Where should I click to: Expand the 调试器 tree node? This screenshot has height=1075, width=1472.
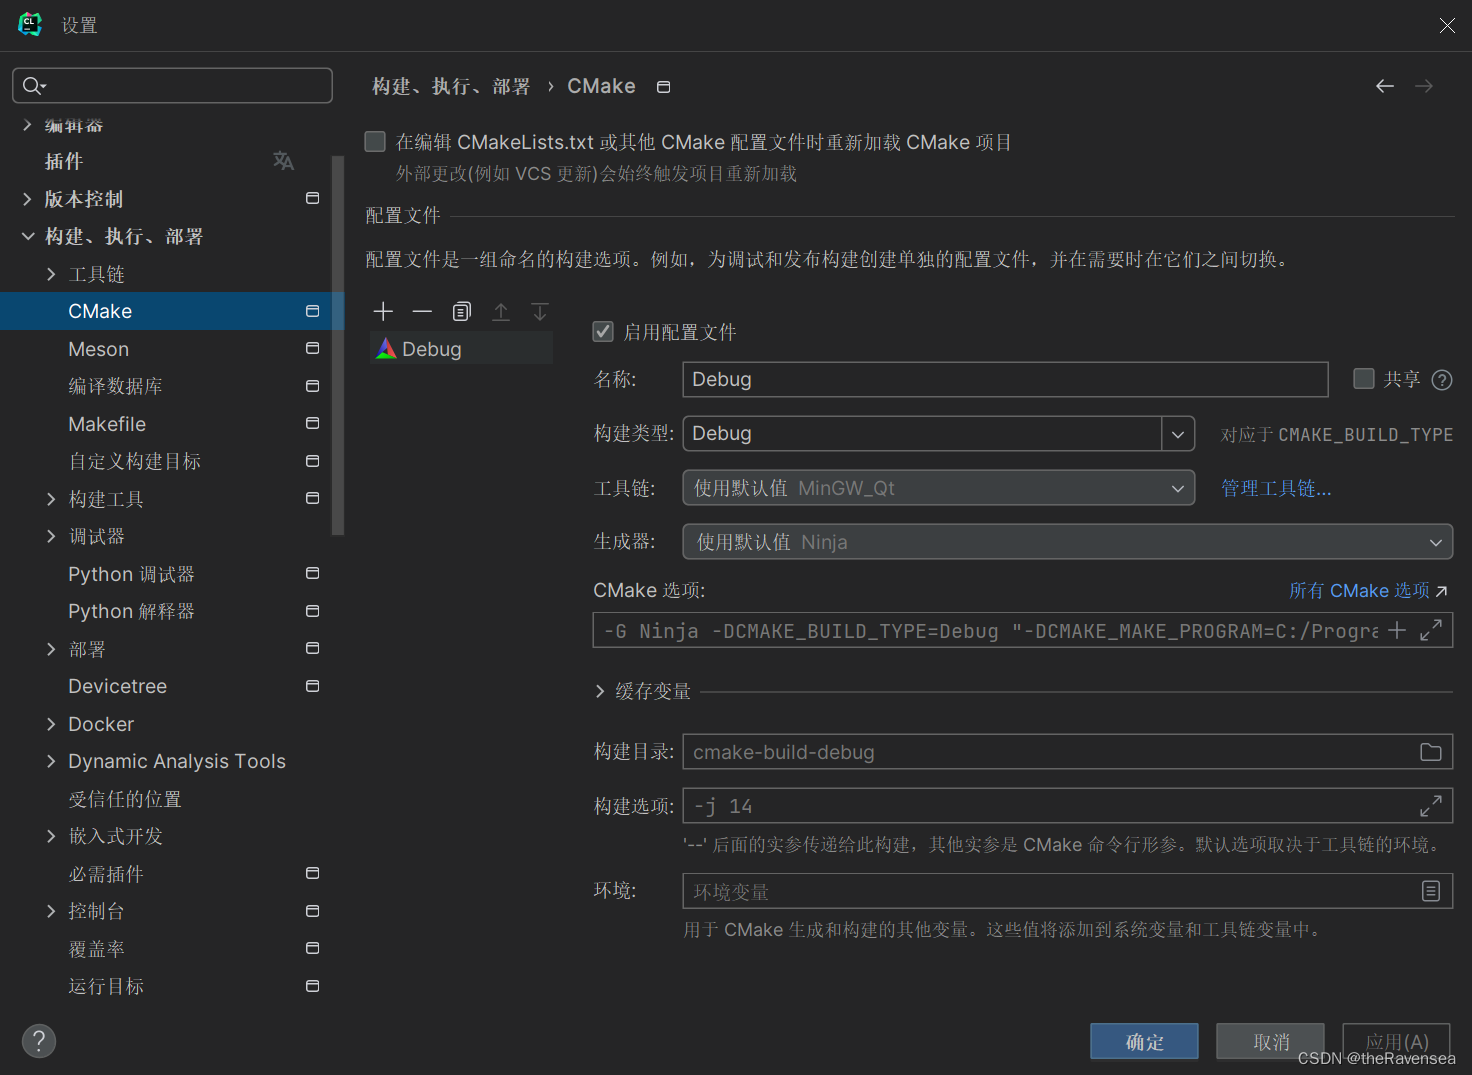point(51,536)
